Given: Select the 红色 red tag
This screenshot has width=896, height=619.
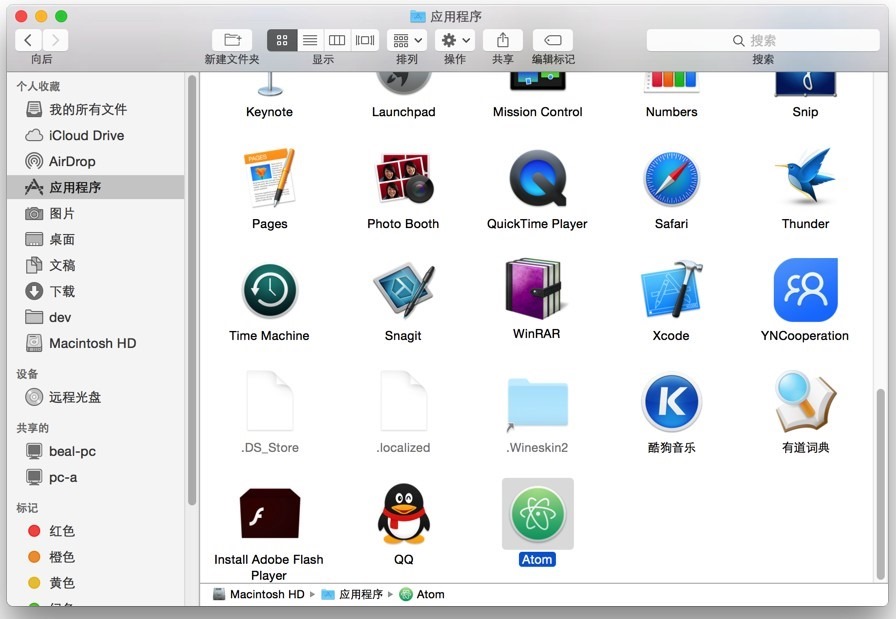Looking at the screenshot, I should [x=96, y=531].
